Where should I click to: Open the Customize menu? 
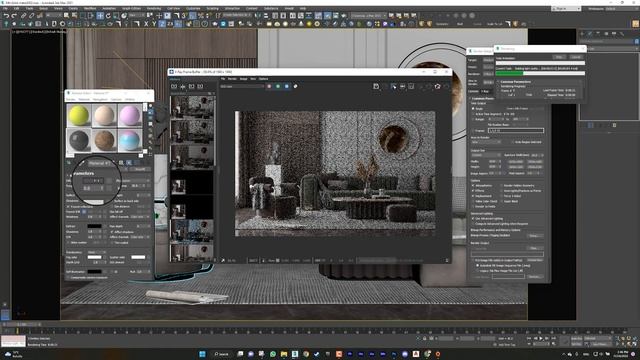point(193,8)
